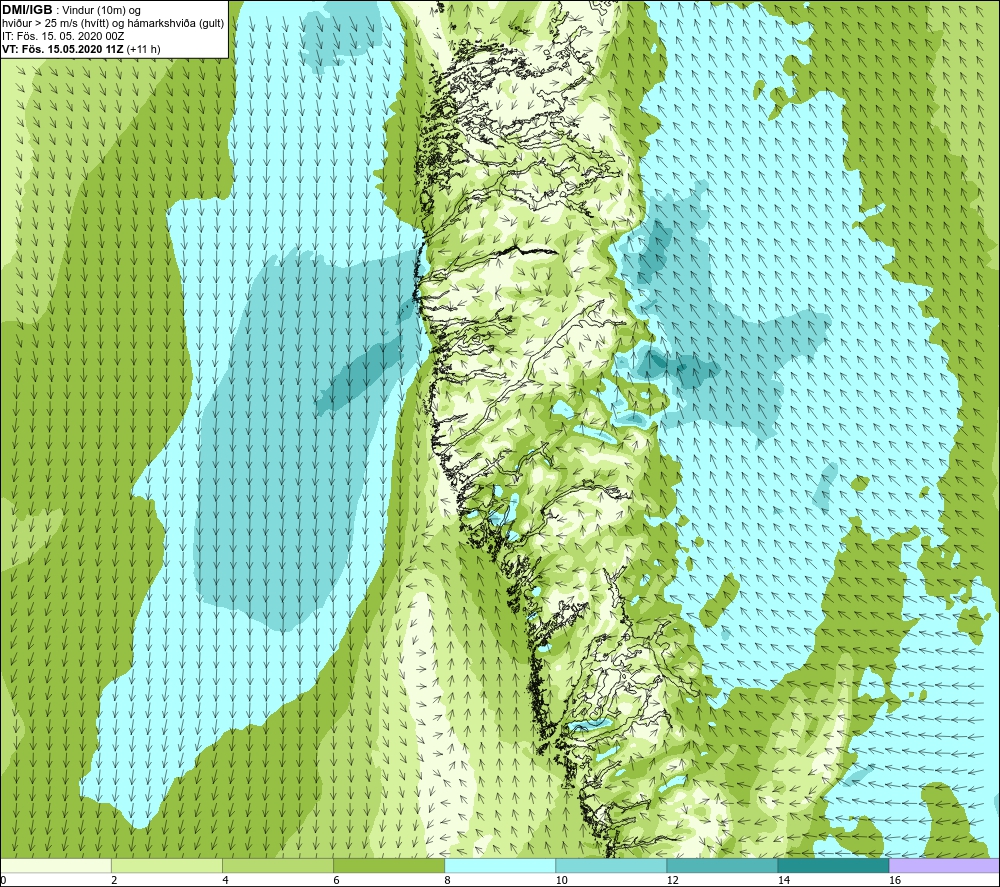The width and height of the screenshot is (1000, 887).
Task: Click the 'IT: Fös. 15. 05. 2020 00Z' line
Action: pyautogui.click(x=63, y=36)
